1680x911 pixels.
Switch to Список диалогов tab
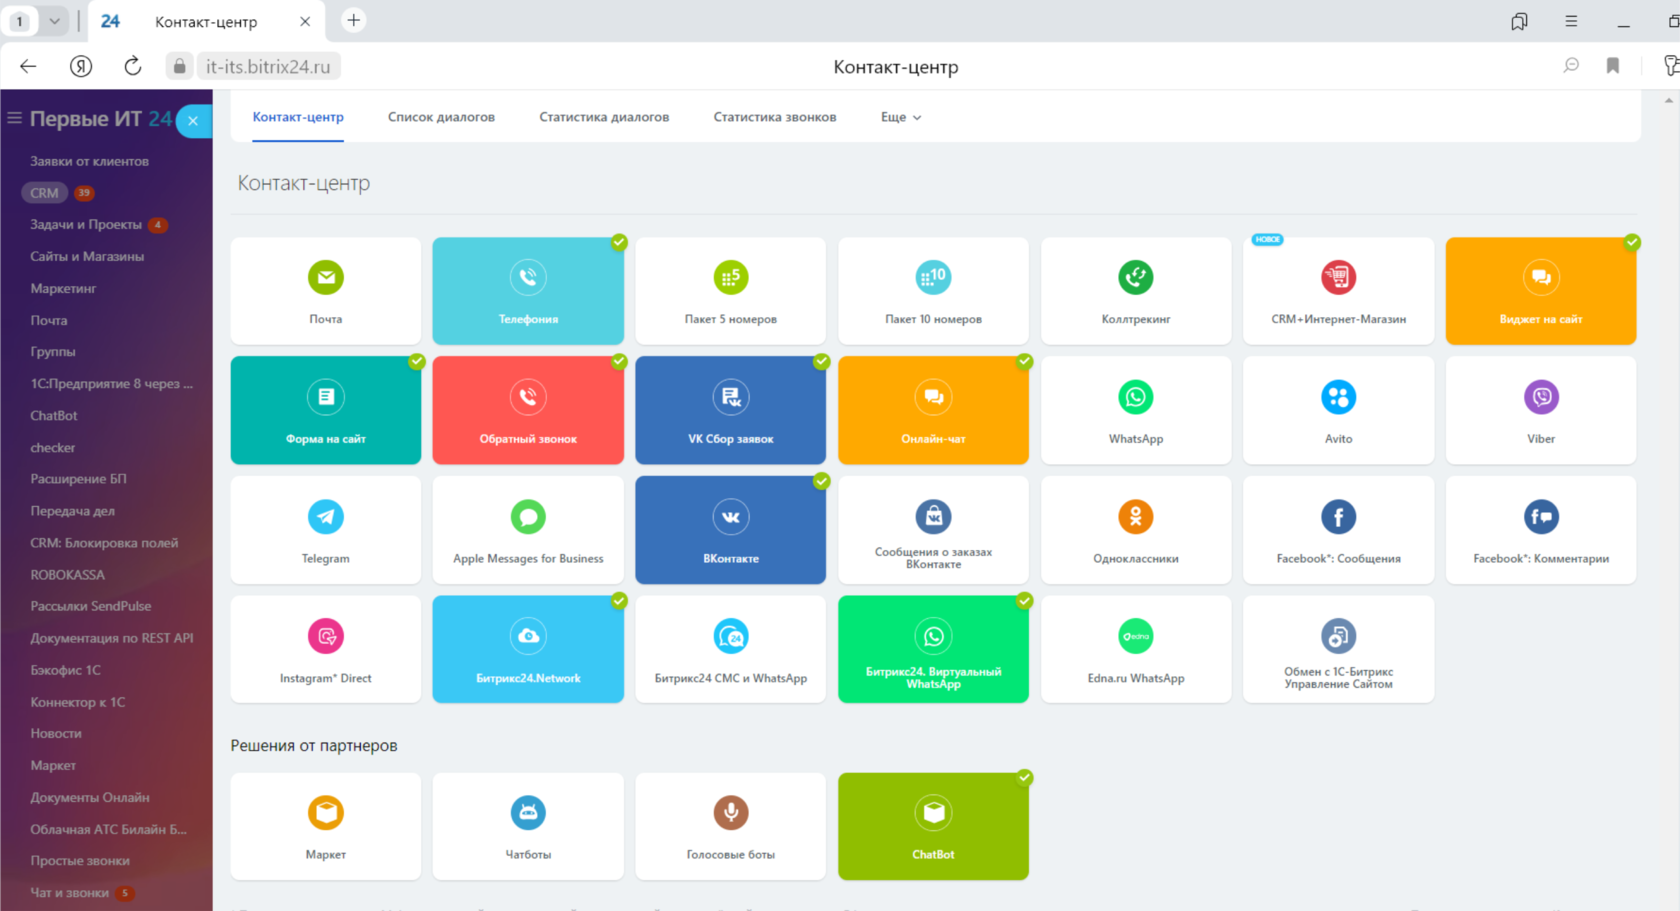pos(441,117)
